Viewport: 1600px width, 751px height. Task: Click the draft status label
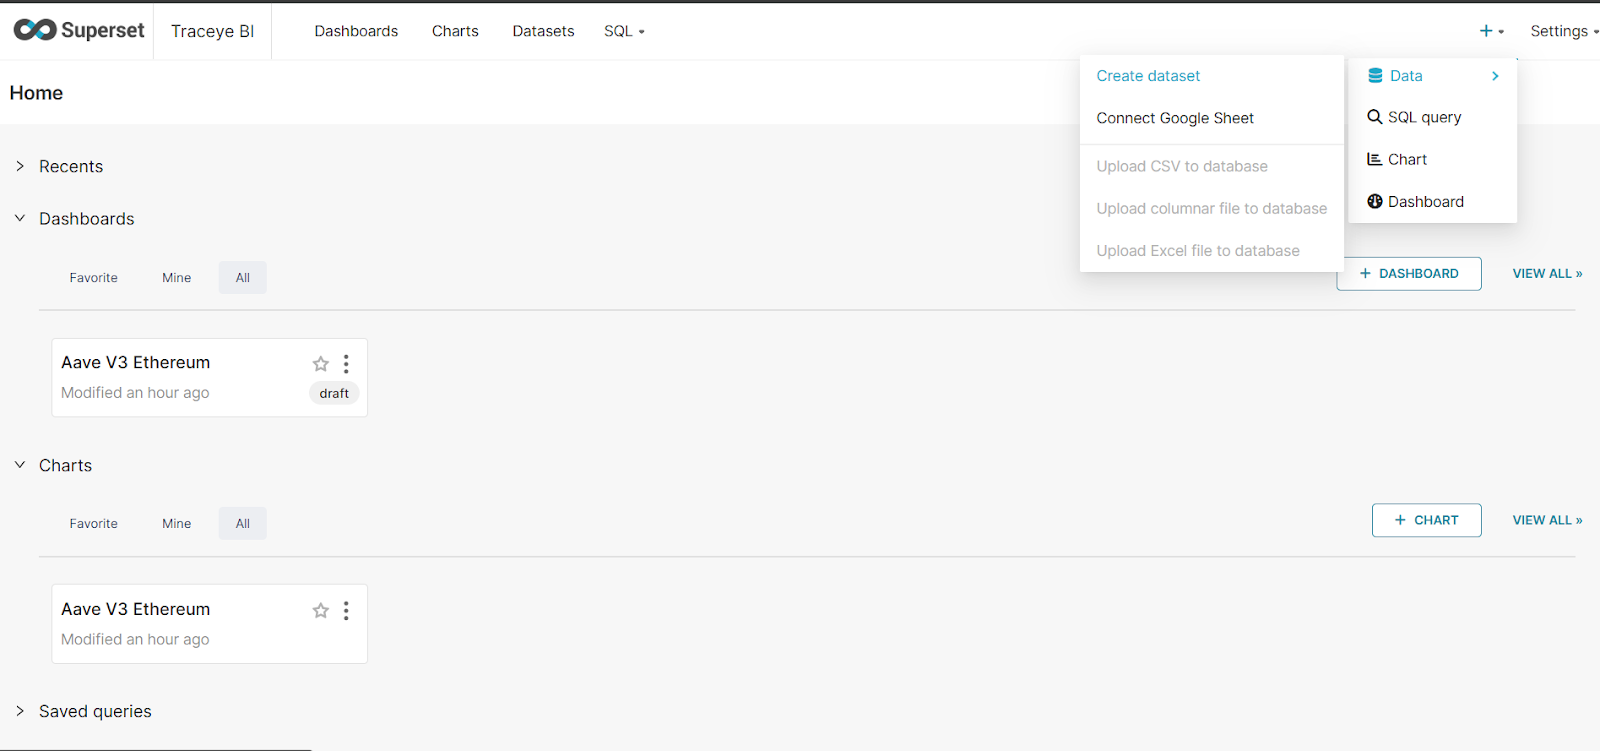(334, 393)
